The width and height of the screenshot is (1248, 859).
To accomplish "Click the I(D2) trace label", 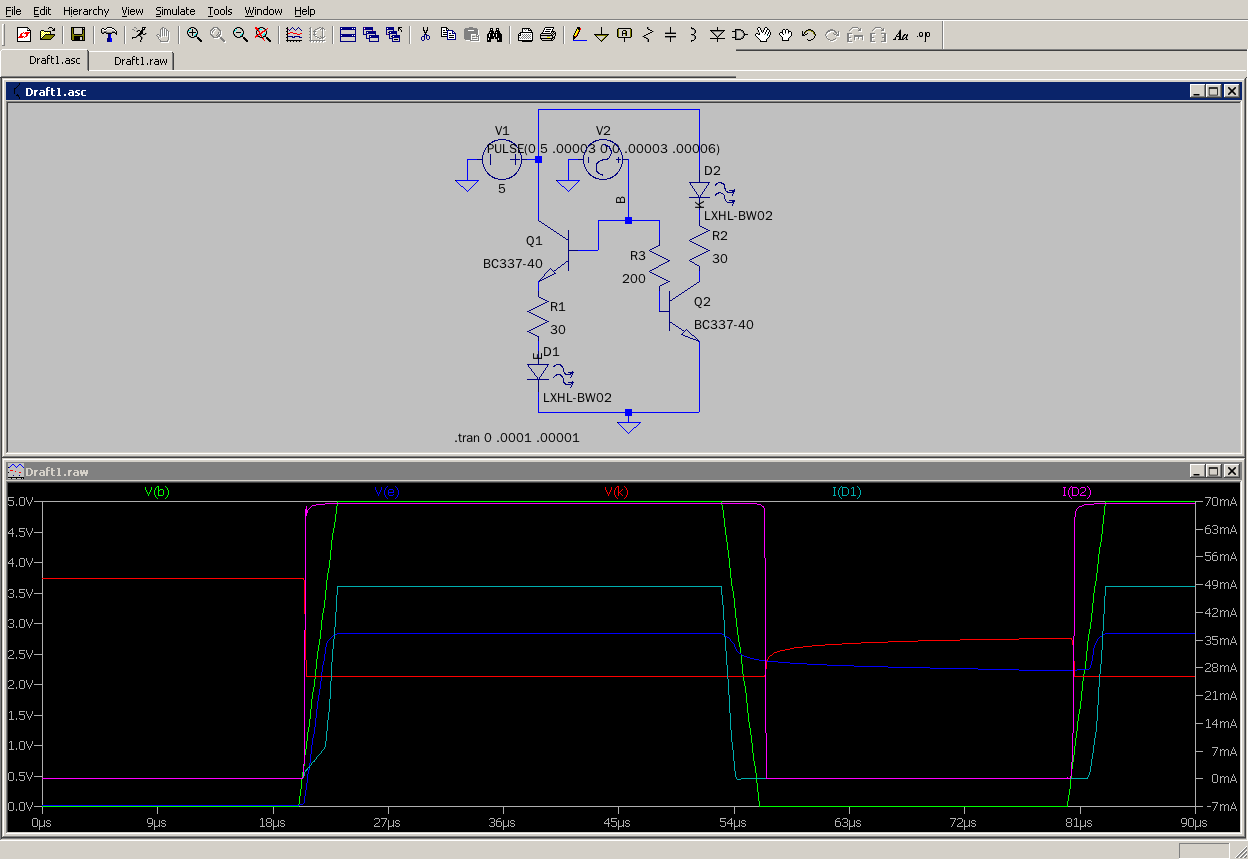I will (x=1076, y=492).
